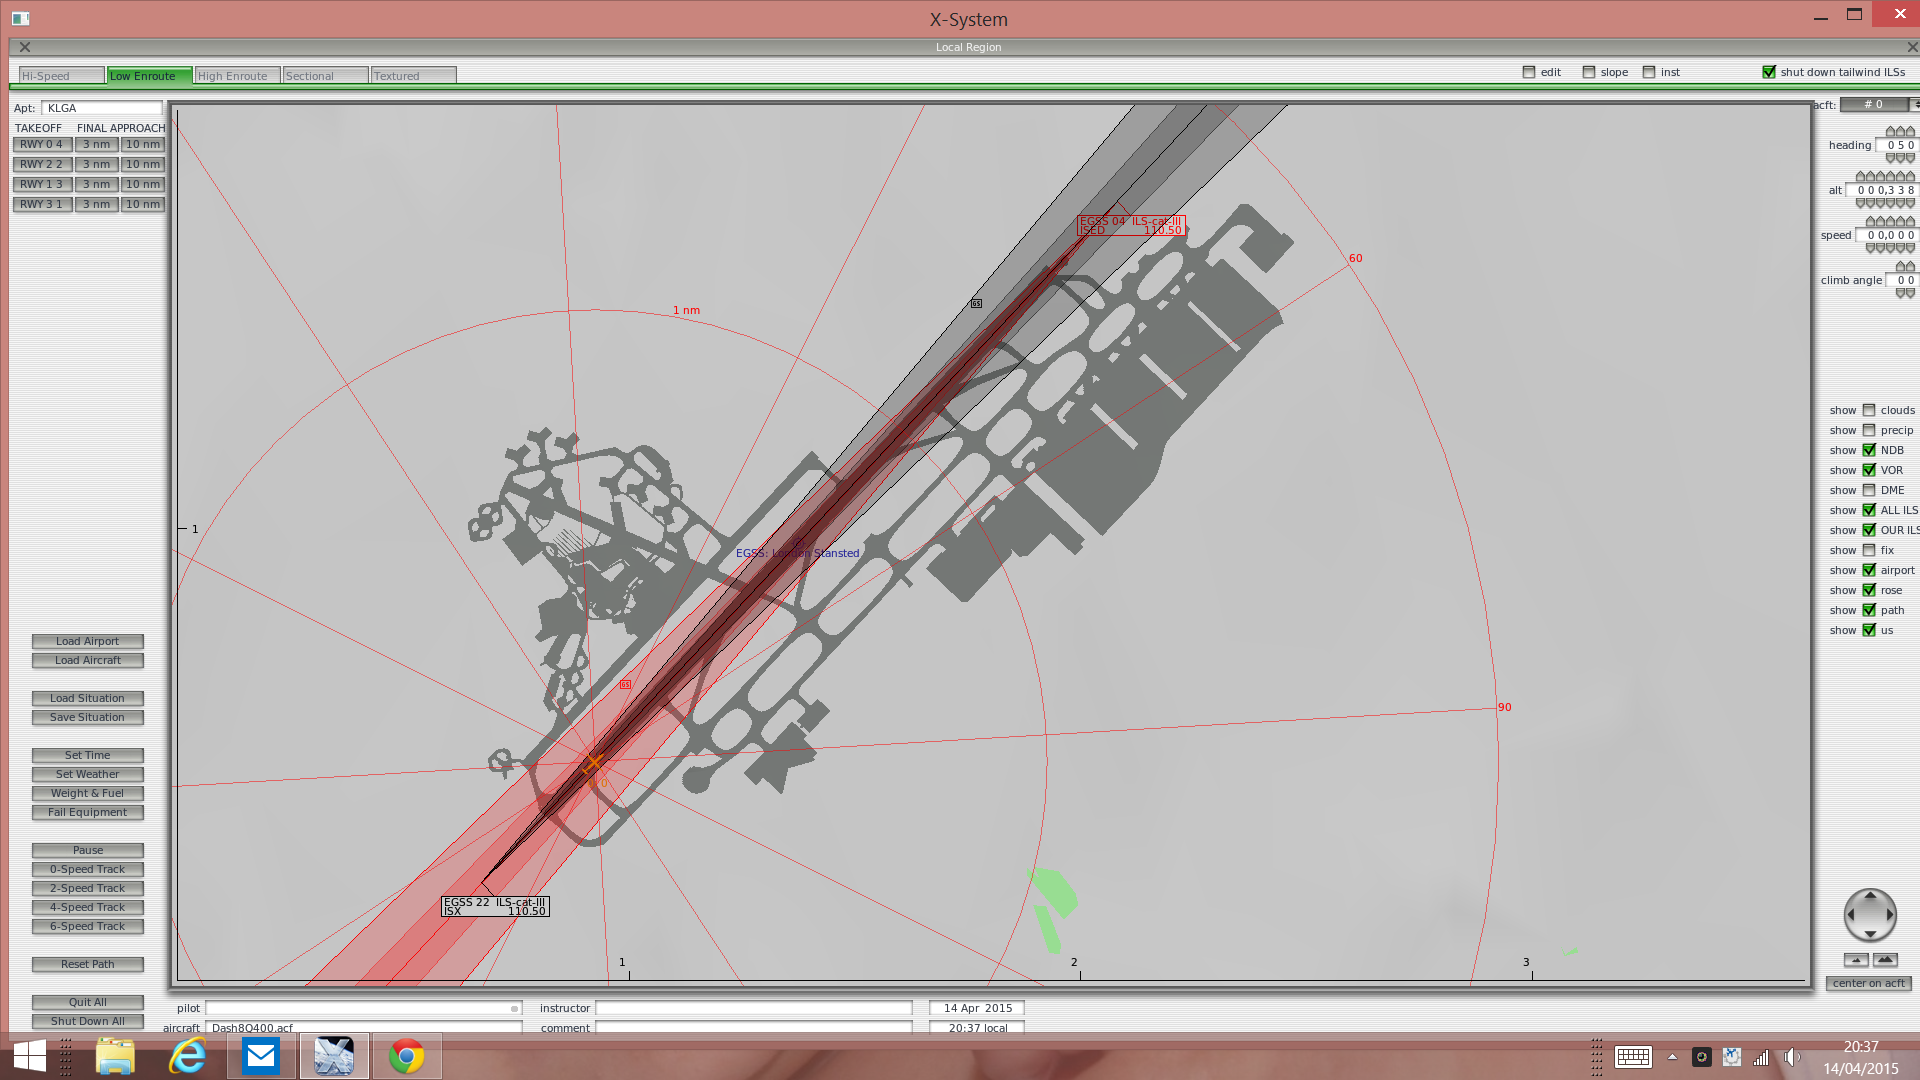
Task: Enable show clouds checkbox
Action: (x=1869, y=410)
